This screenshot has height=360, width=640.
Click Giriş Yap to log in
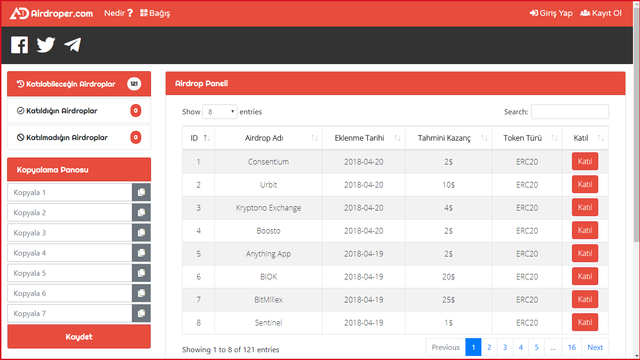551,13
